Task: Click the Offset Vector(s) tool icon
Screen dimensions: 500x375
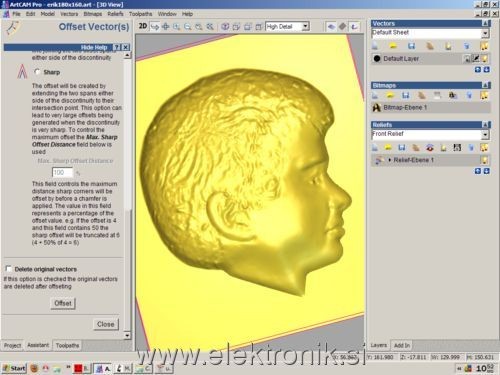Action: click(x=13, y=28)
